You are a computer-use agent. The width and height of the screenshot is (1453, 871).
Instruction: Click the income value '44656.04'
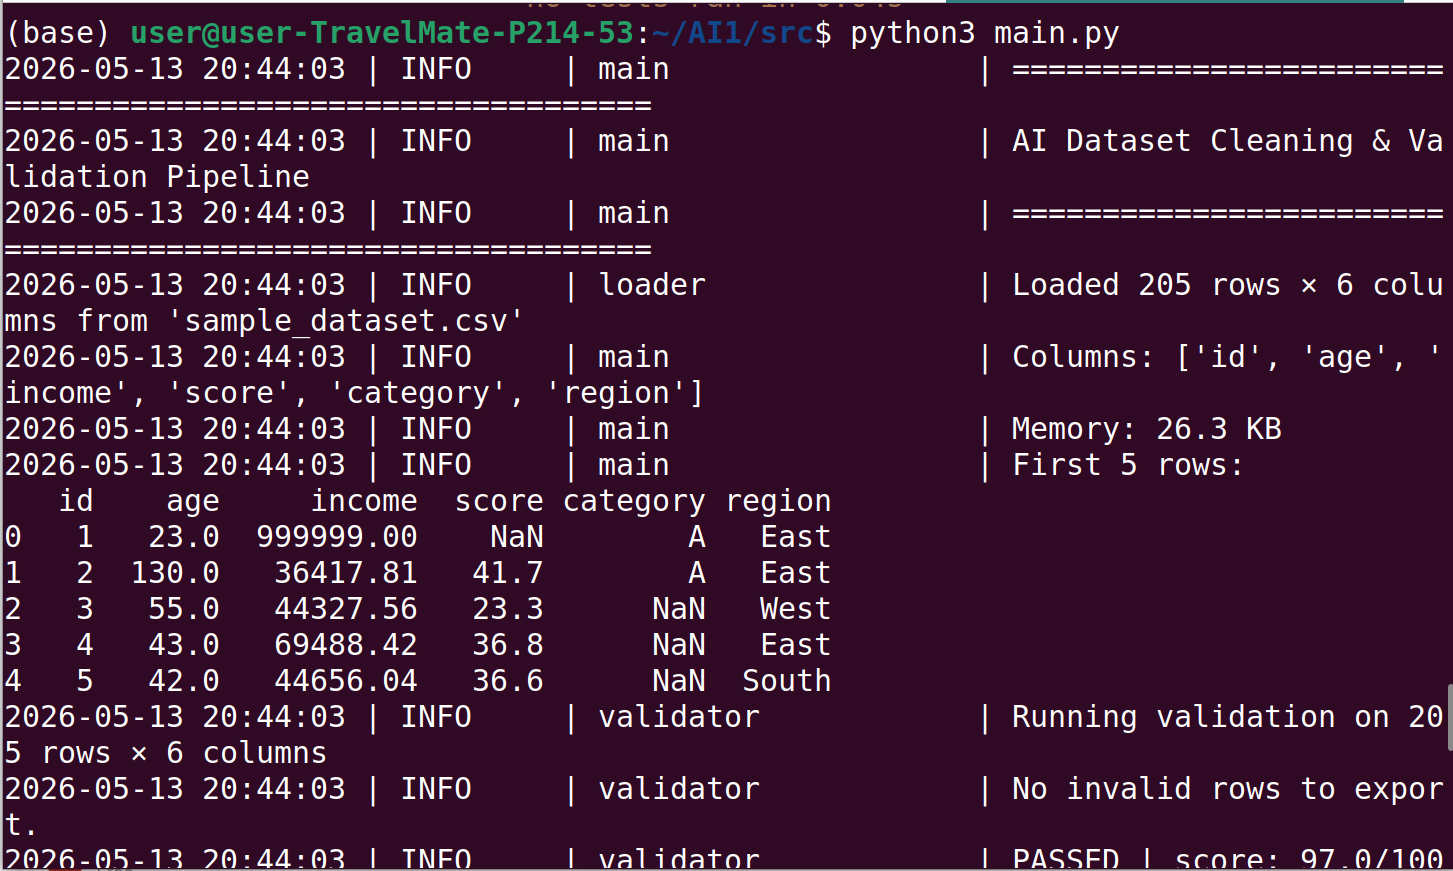click(346, 681)
